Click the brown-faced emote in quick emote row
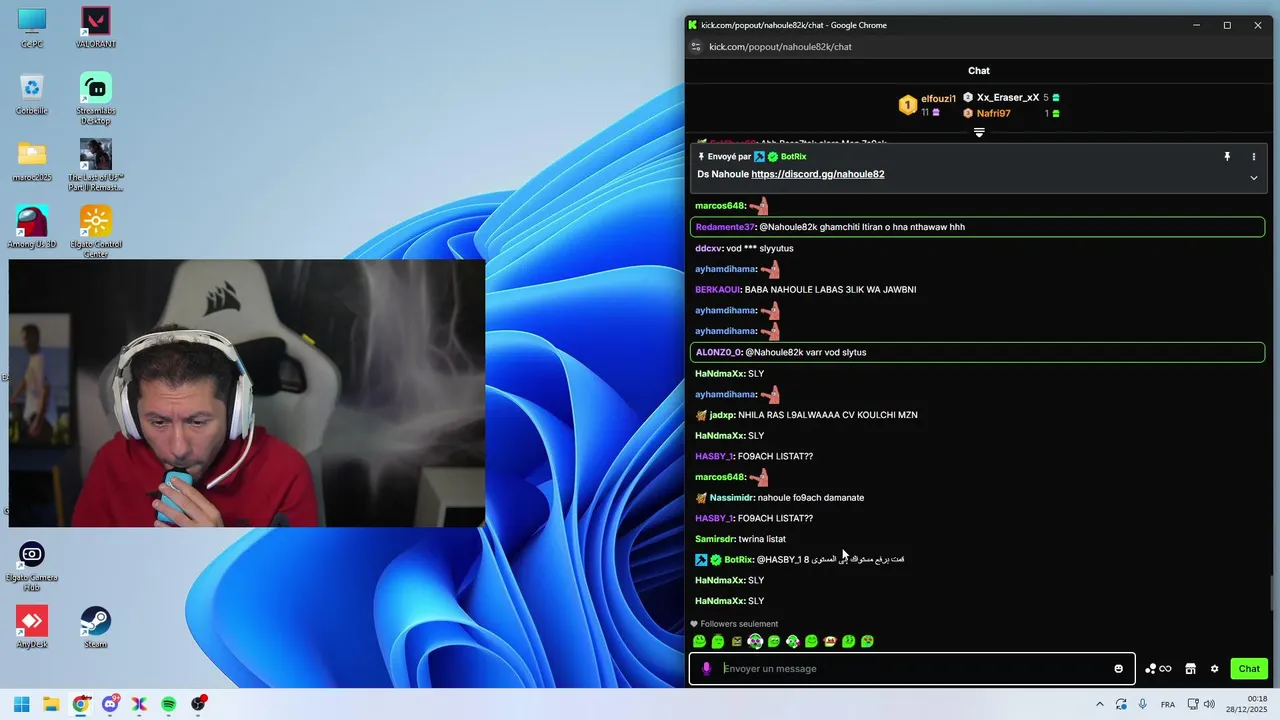 coord(830,641)
